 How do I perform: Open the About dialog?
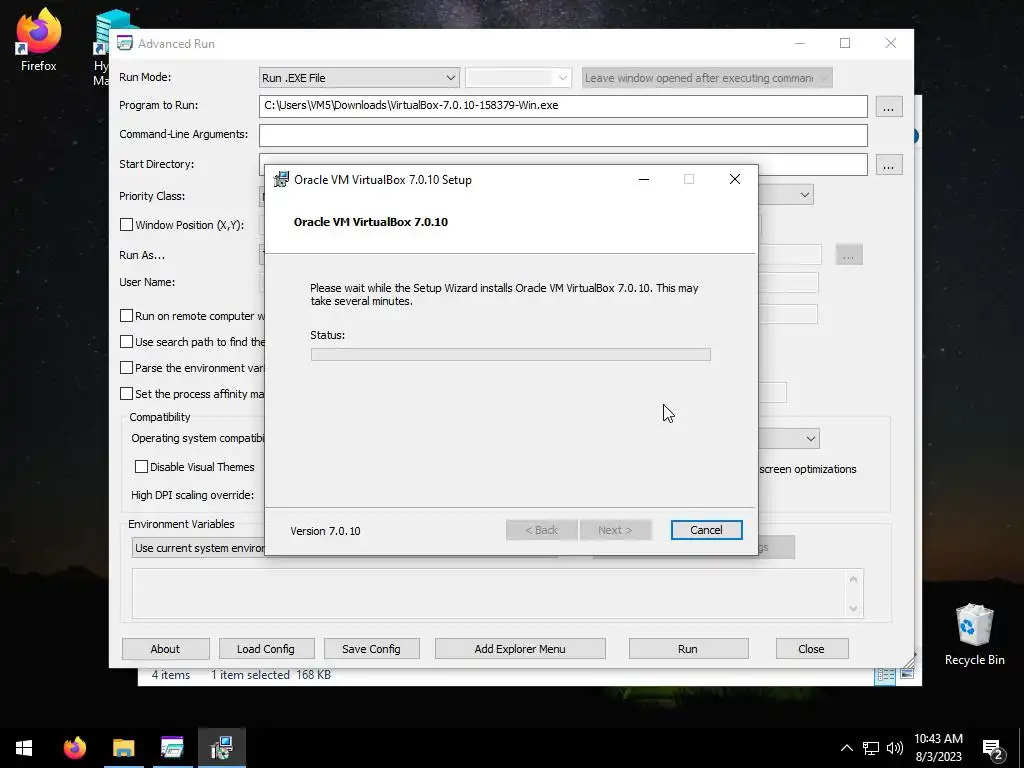[165, 649]
